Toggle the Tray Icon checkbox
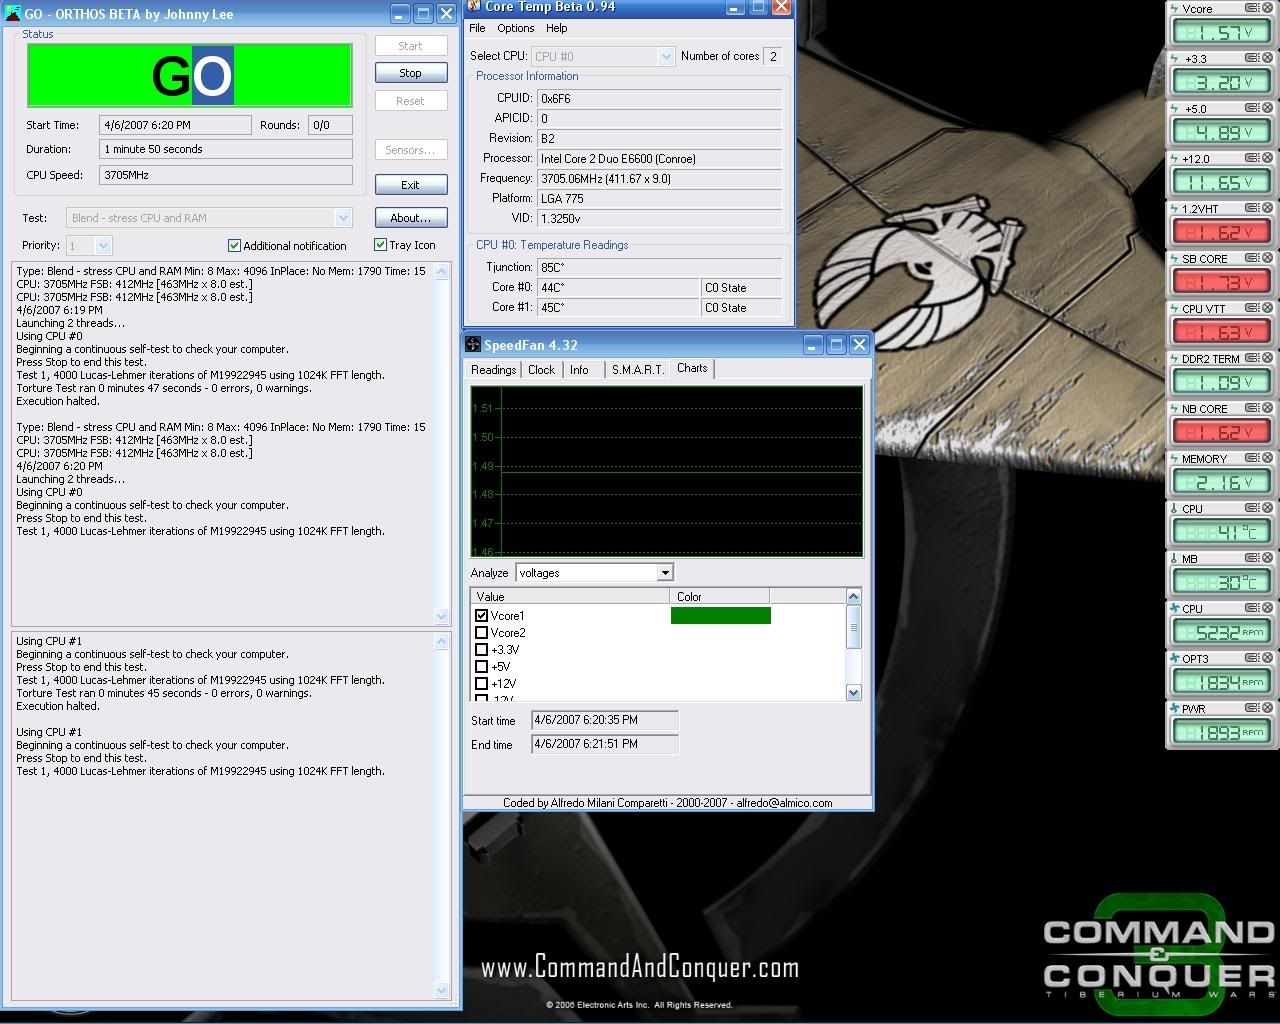The image size is (1280, 1024). pyautogui.click(x=380, y=244)
